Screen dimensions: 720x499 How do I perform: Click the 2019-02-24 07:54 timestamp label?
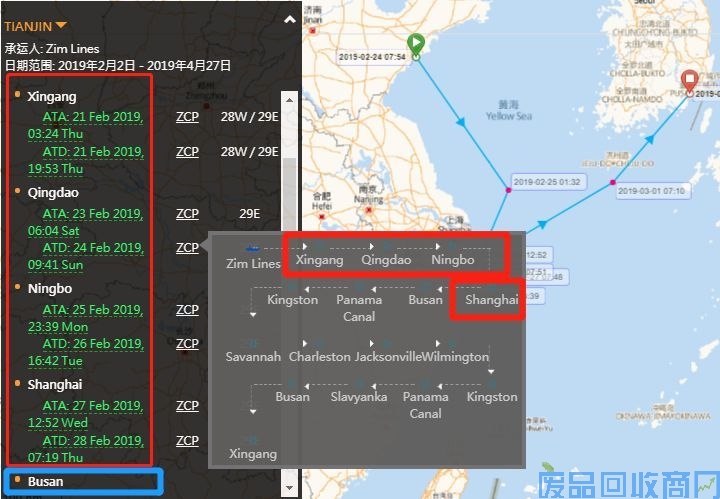(372, 58)
